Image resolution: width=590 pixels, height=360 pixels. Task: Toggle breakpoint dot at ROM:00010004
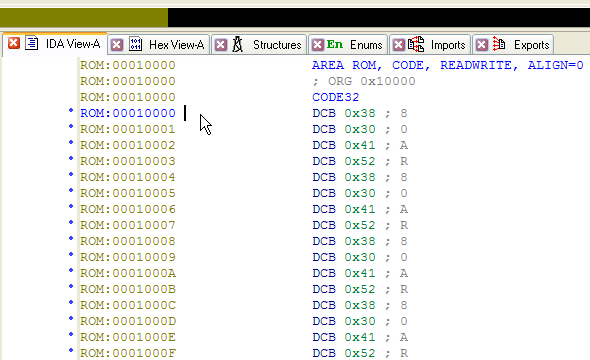(x=71, y=174)
